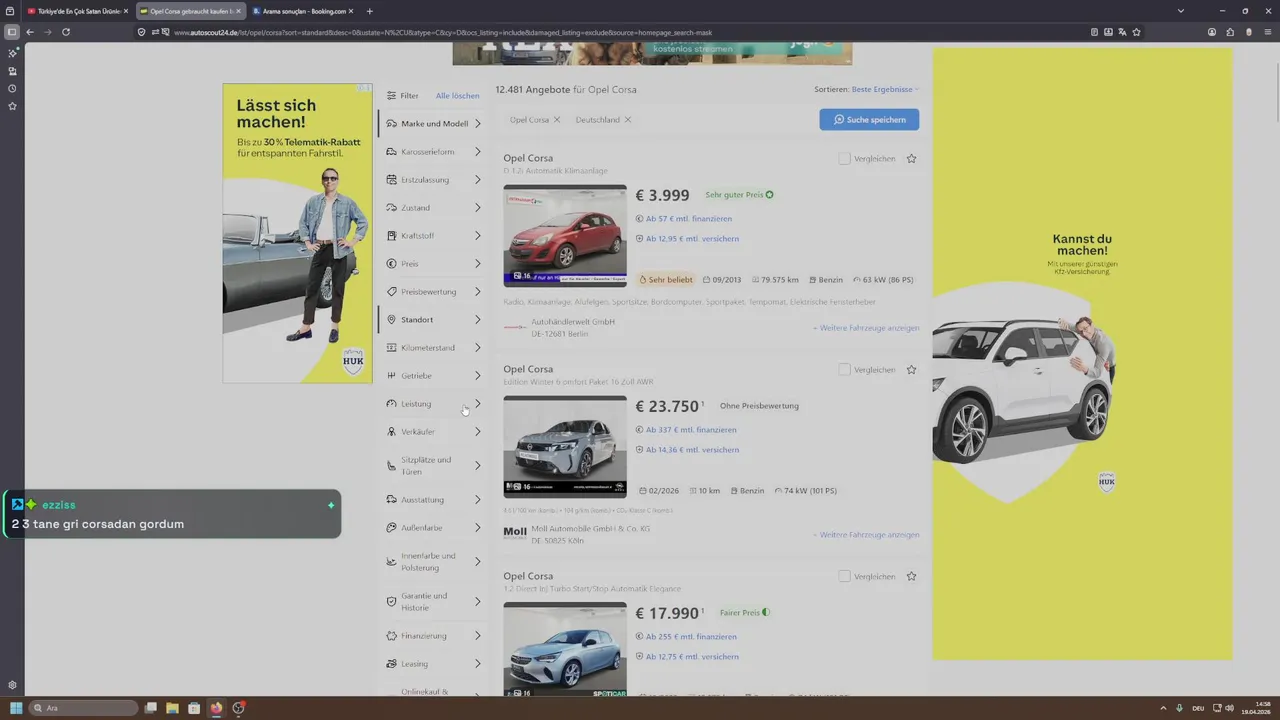Click Ab 14,36 € mtl. versichern link

692,450
